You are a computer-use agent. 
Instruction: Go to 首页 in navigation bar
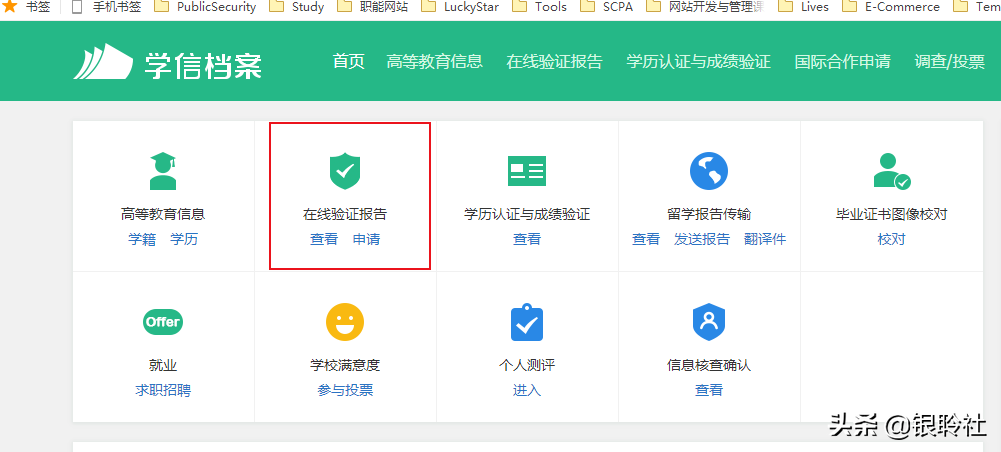pyautogui.click(x=349, y=61)
